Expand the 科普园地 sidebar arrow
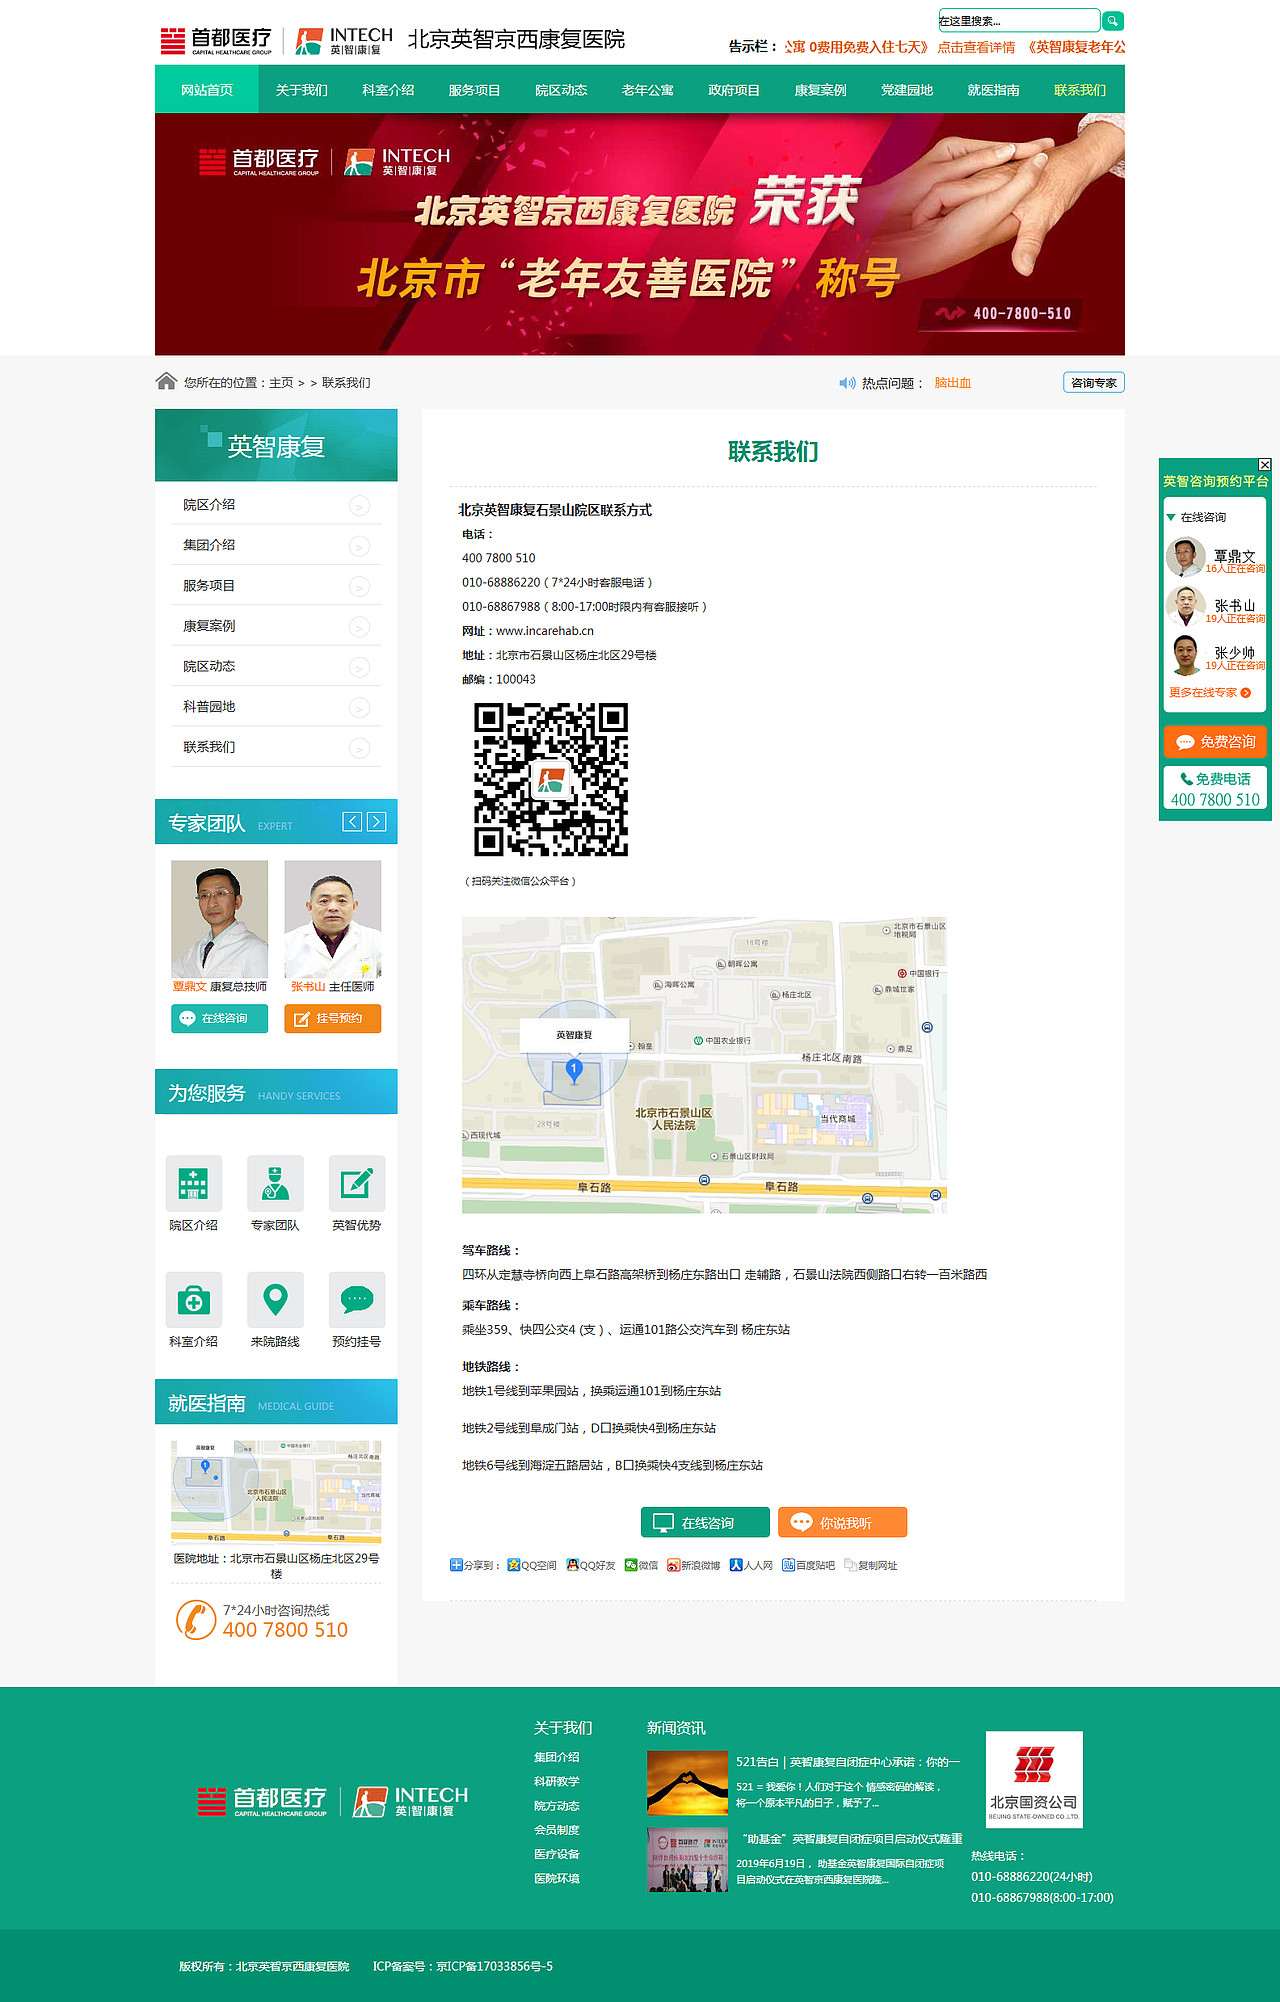 click(x=359, y=708)
